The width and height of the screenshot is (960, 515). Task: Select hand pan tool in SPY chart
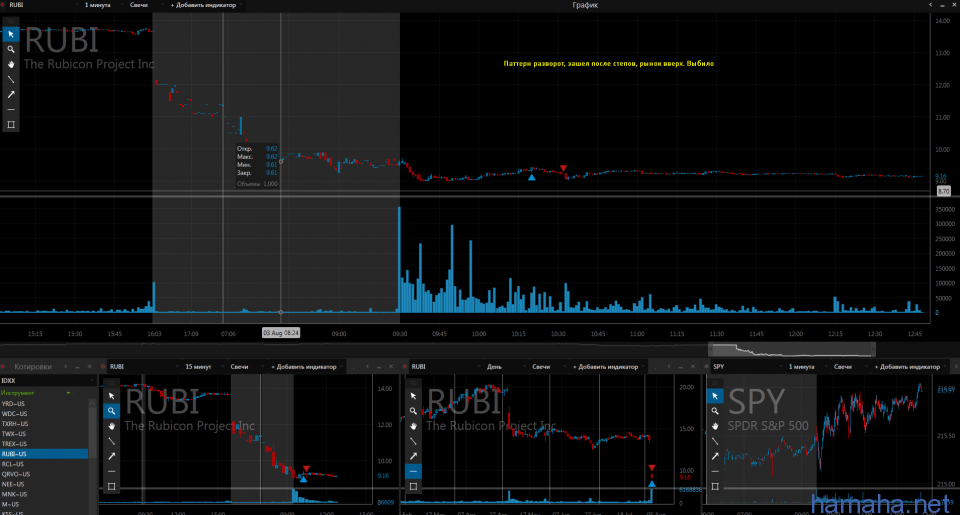coord(714,426)
